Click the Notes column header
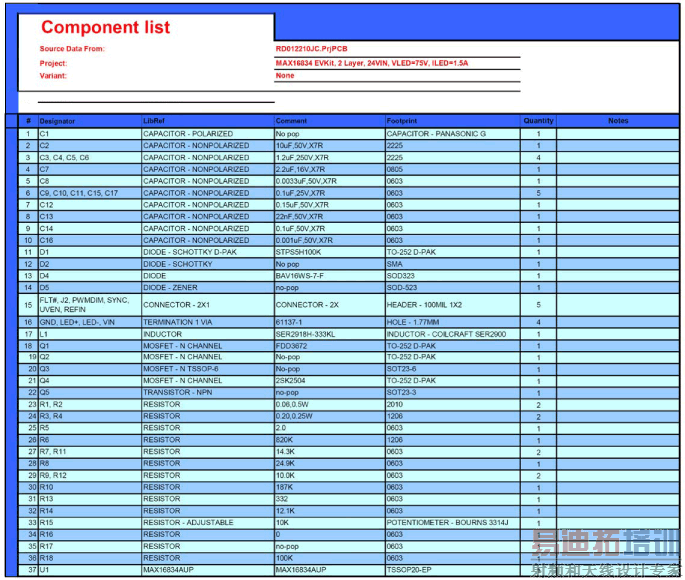 tap(618, 121)
